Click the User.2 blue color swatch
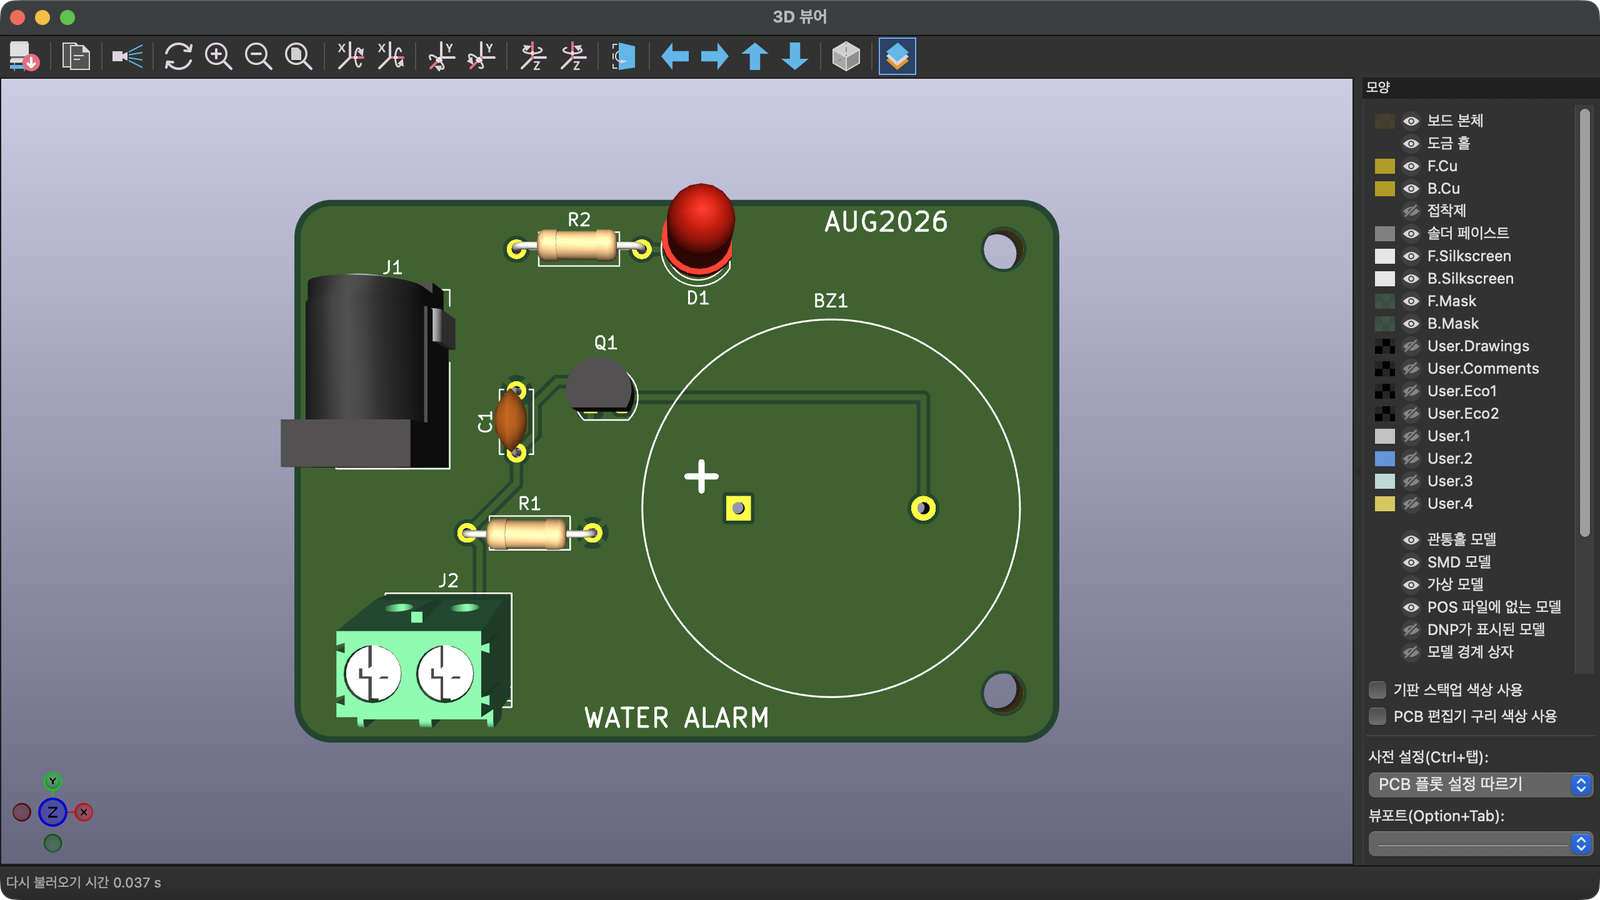The height and width of the screenshot is (900, 1600). click(x=1385, y=458)
